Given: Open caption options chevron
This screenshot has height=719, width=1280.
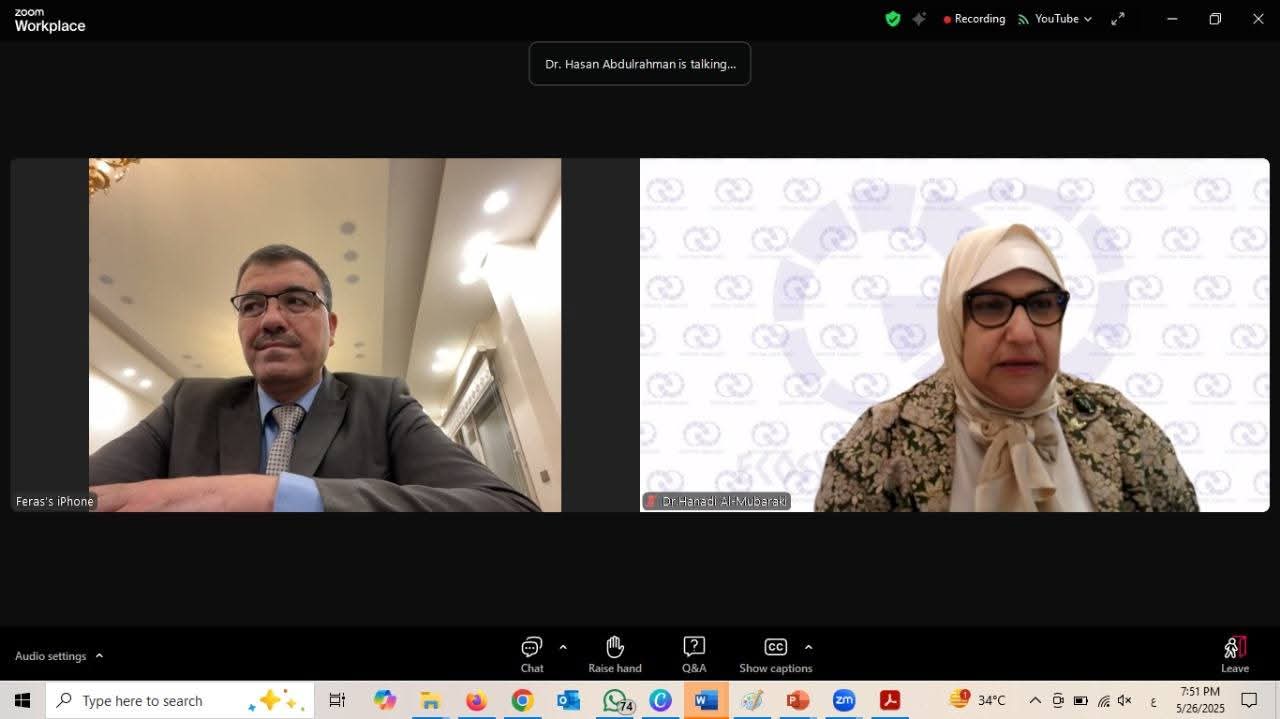Looking at the screenshot, I should (x=808, y=647).
